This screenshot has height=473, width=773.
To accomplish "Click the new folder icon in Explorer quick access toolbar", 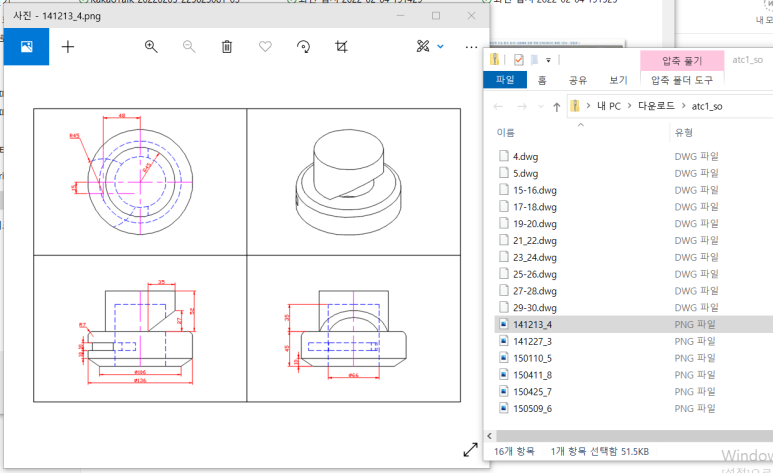I will [534, 60].
